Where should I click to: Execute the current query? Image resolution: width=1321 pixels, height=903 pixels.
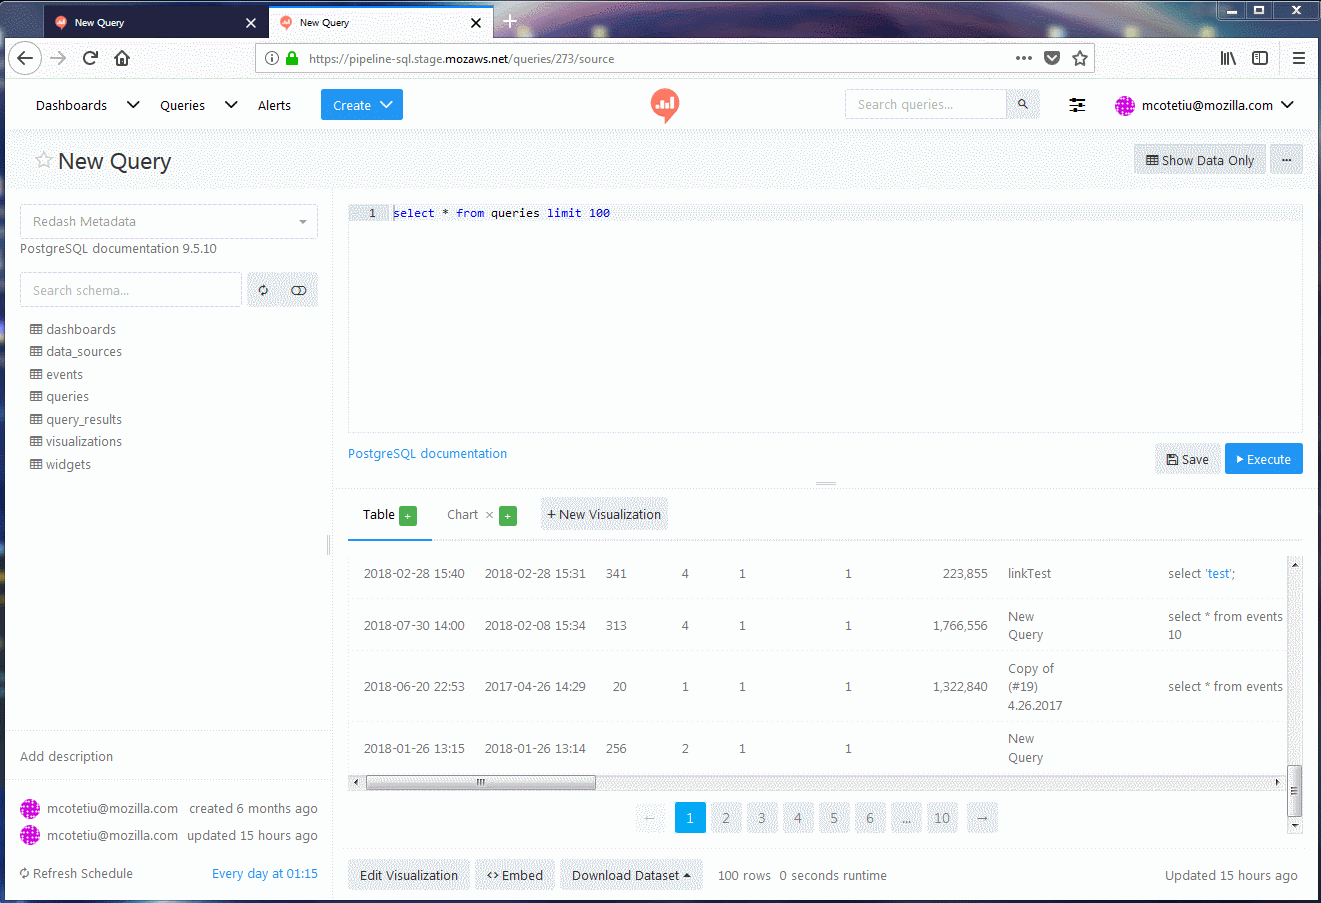(x=1263, y=458)
